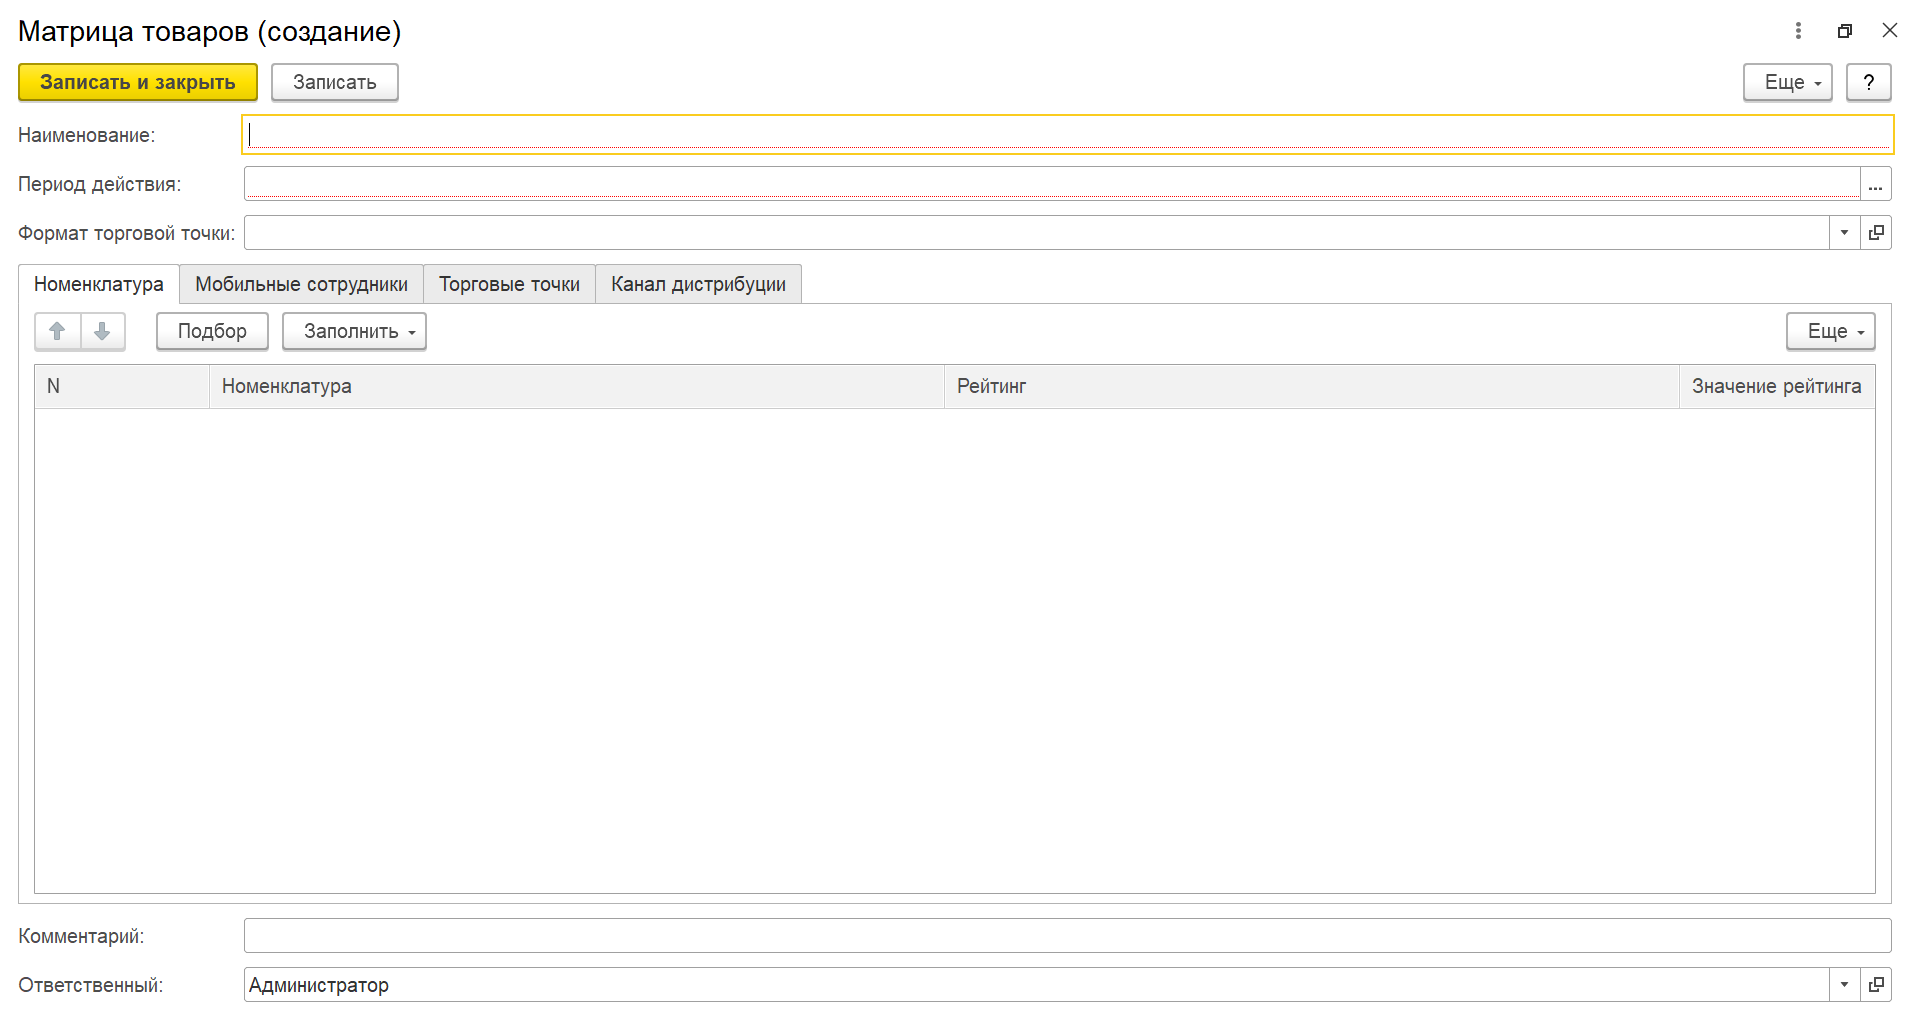
Task: Open the table's Еще menu
Action: pyautogui.click(x=1830, y=331)
